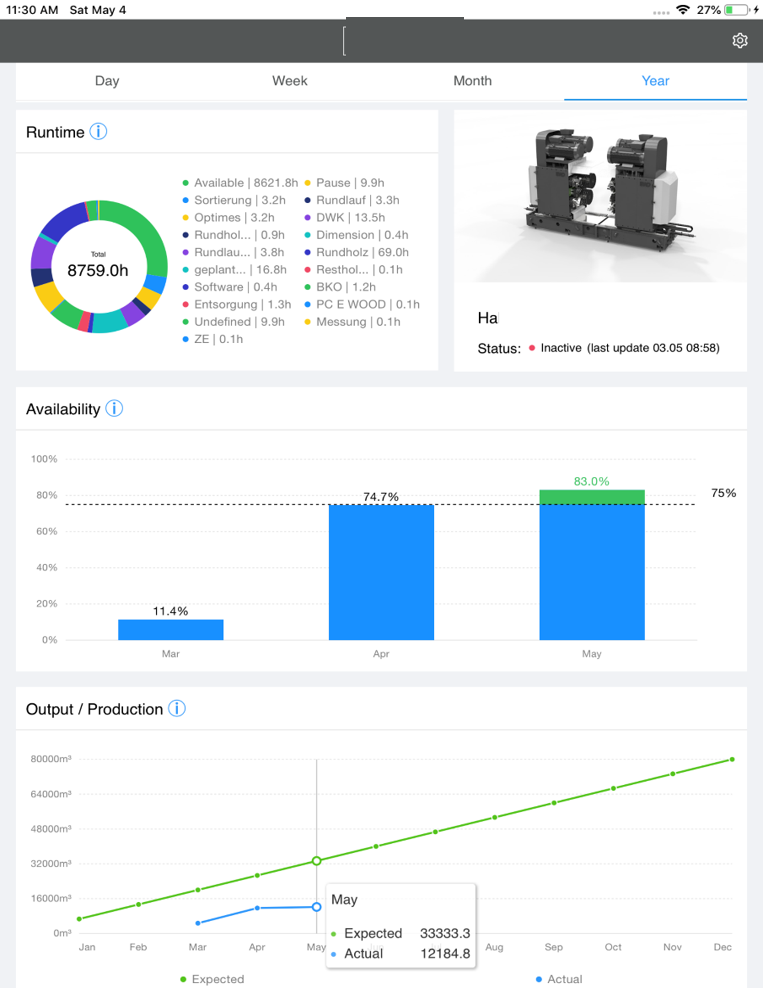Tap the Wi-Fi icon in status bar

point(683,9)
